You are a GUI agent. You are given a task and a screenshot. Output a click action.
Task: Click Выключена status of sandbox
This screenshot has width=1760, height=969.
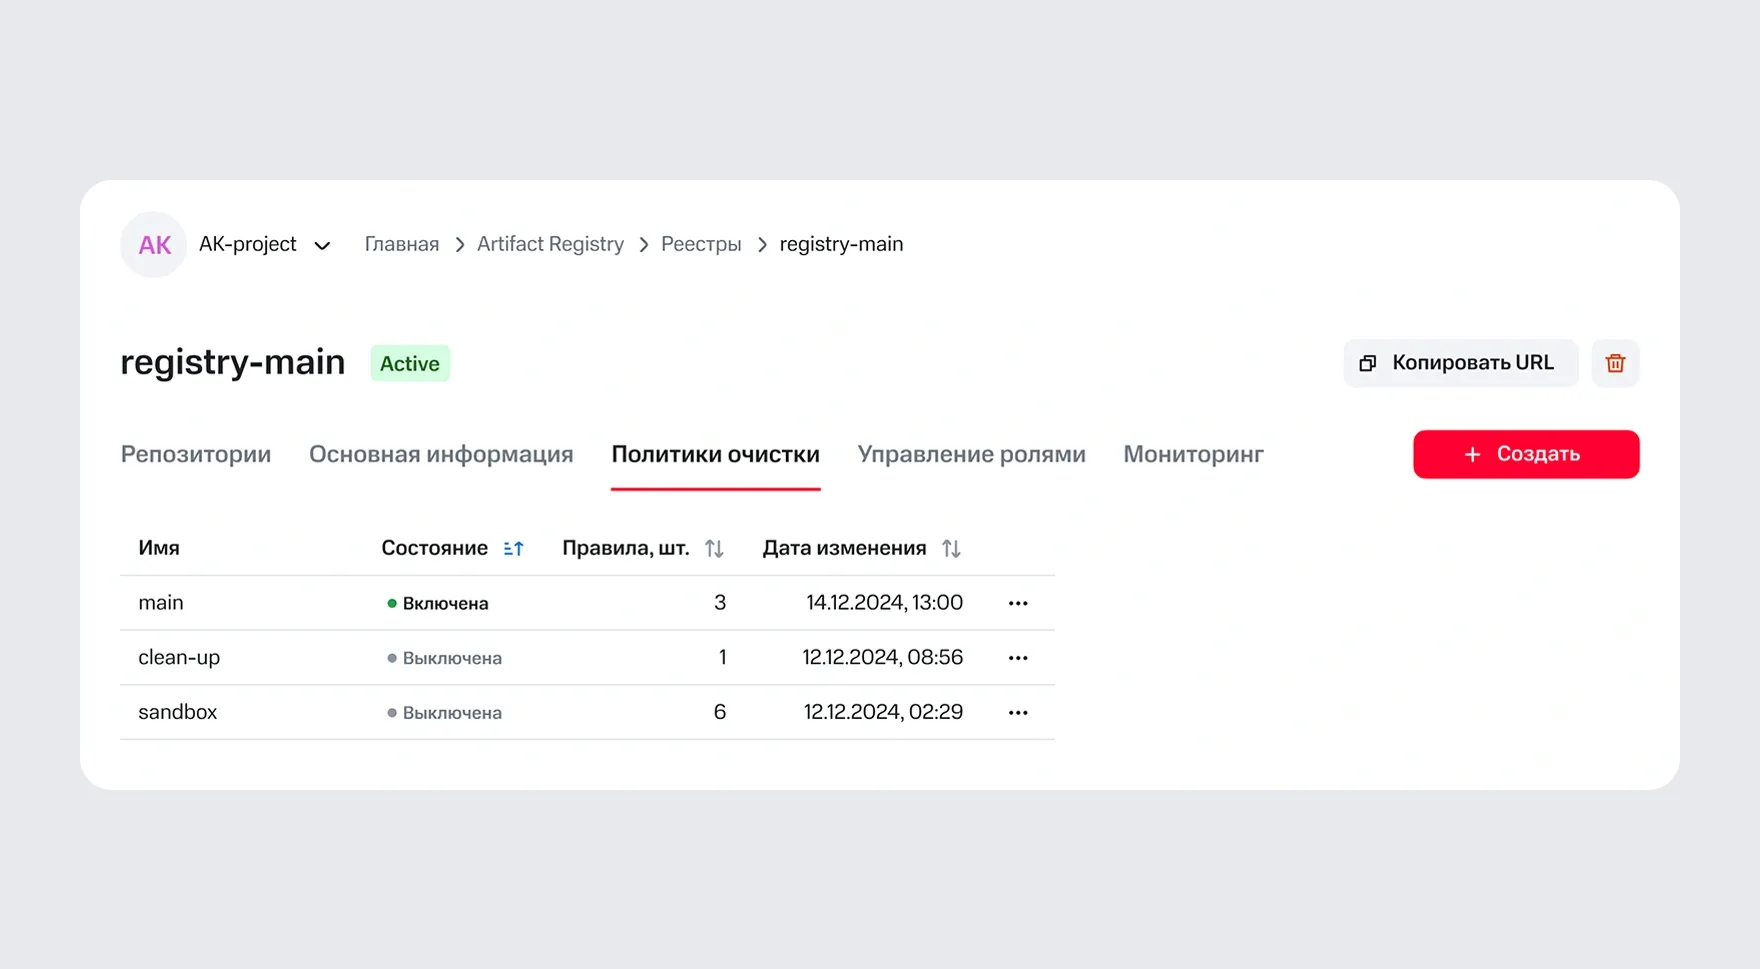(445, 712)
